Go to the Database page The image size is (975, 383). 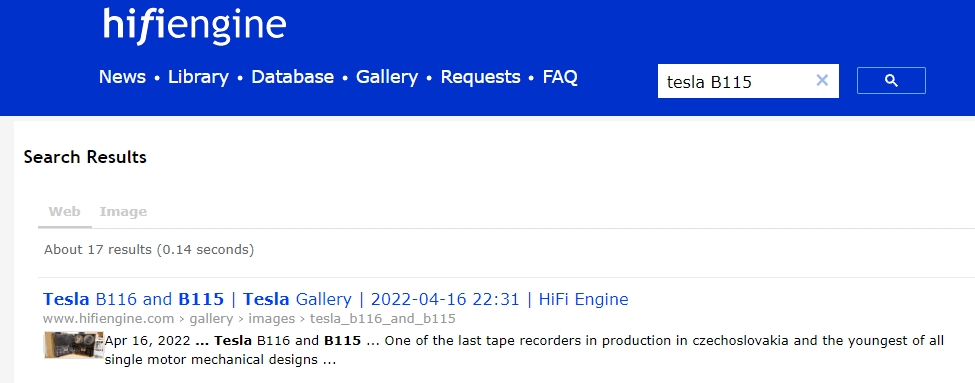click(x=292, y=77)
